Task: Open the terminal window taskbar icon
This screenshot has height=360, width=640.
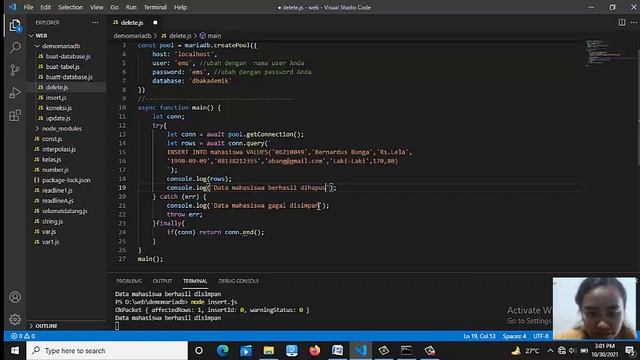Action: [x=406, y=351]
